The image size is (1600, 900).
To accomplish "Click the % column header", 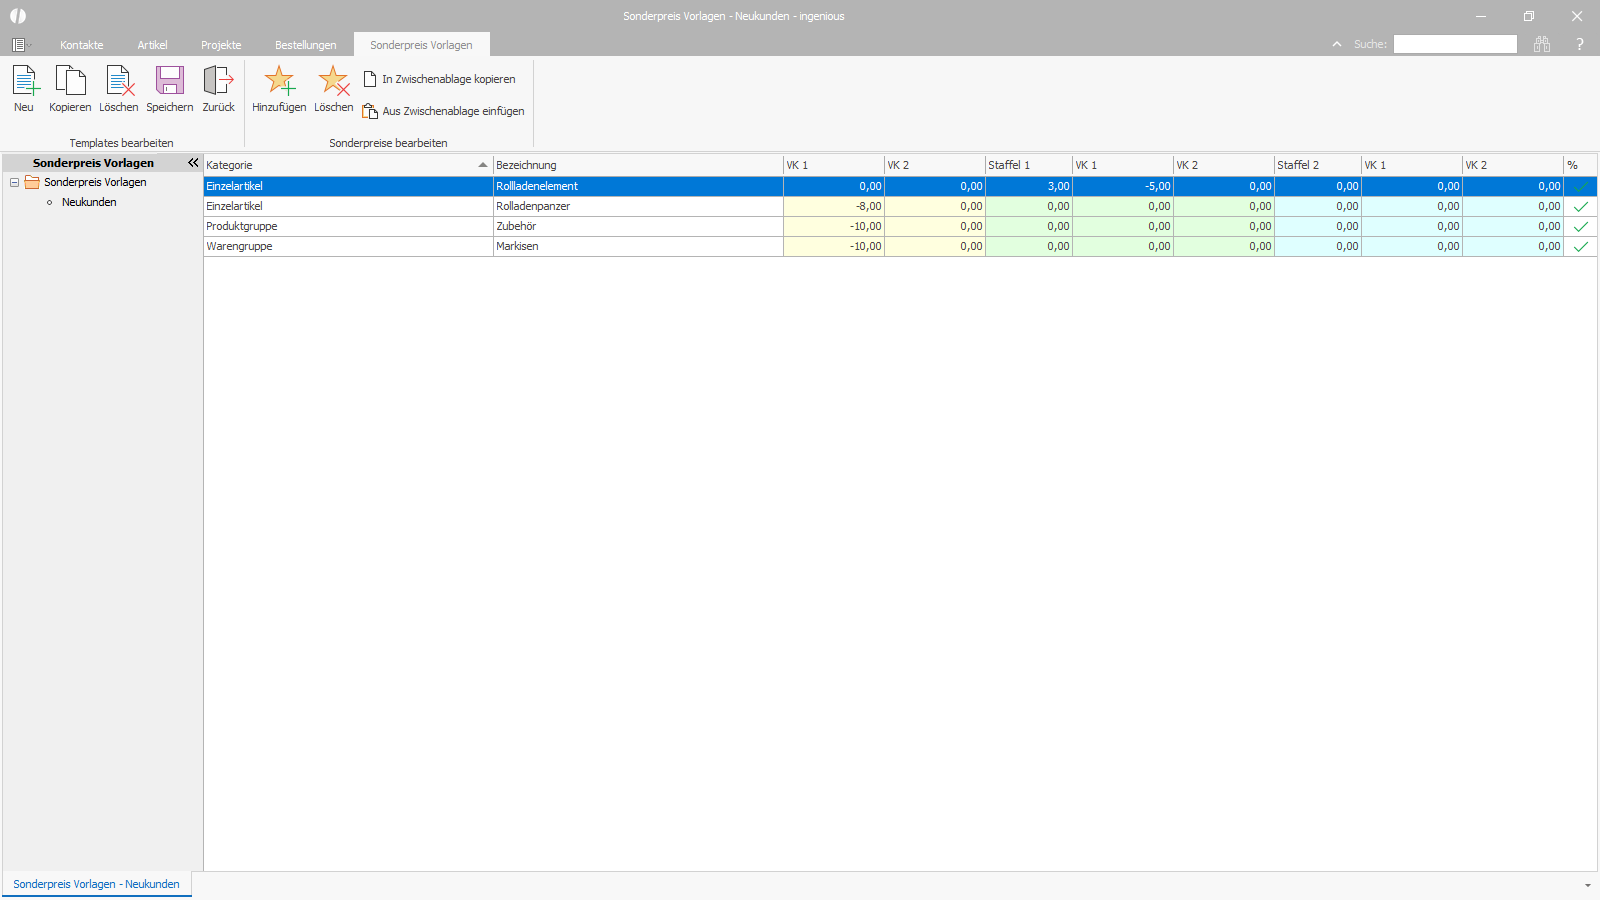I will [1580, 165].
